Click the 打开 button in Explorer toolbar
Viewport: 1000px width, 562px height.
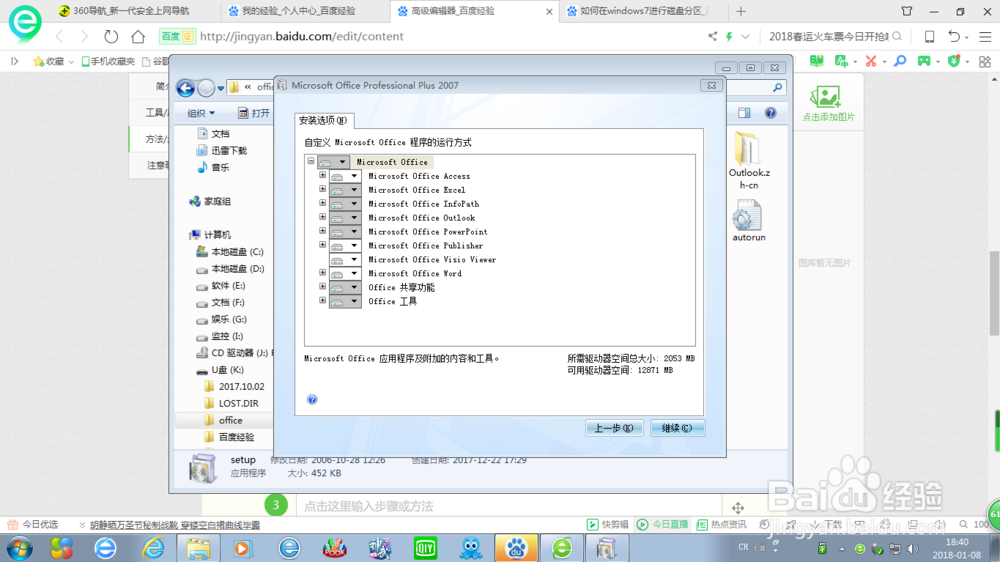tap(254, 114)
